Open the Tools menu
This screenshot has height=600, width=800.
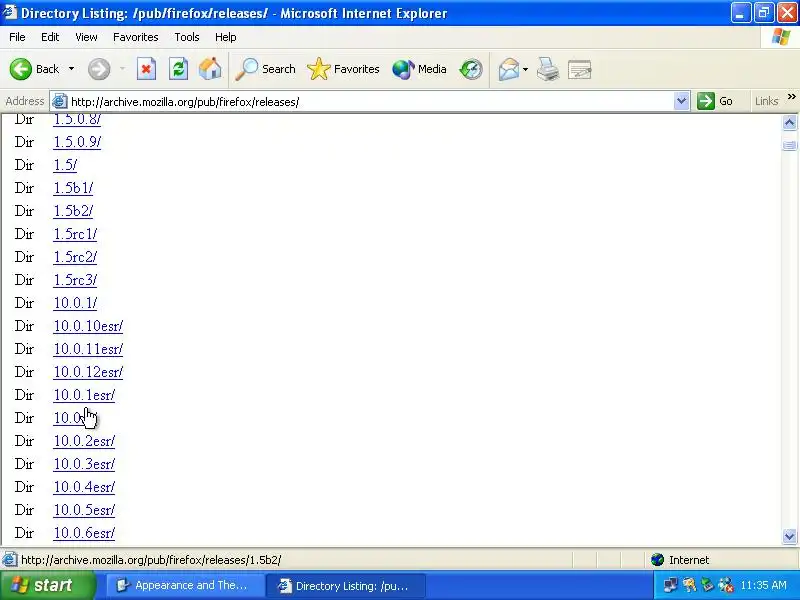pyautogui.click(x=187, y=37)
